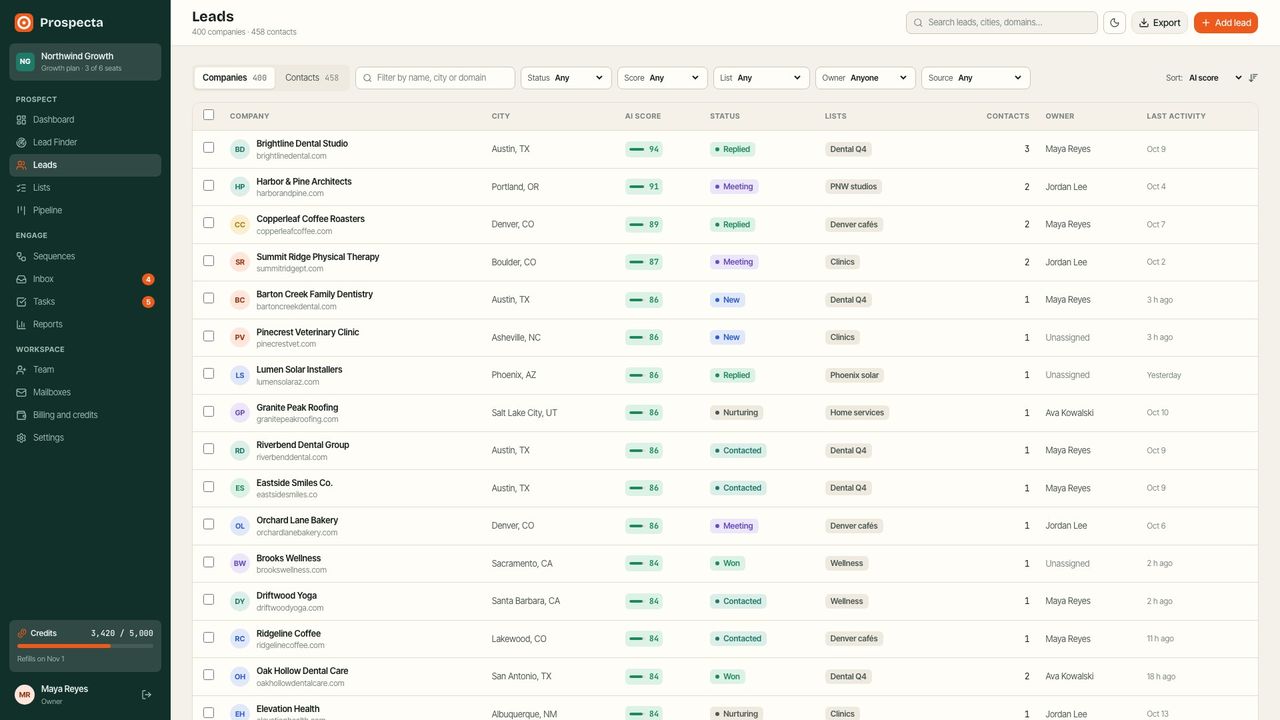Open the Status filter dropdown
The width and height of the screenshot is (1280, 720).
566,78
